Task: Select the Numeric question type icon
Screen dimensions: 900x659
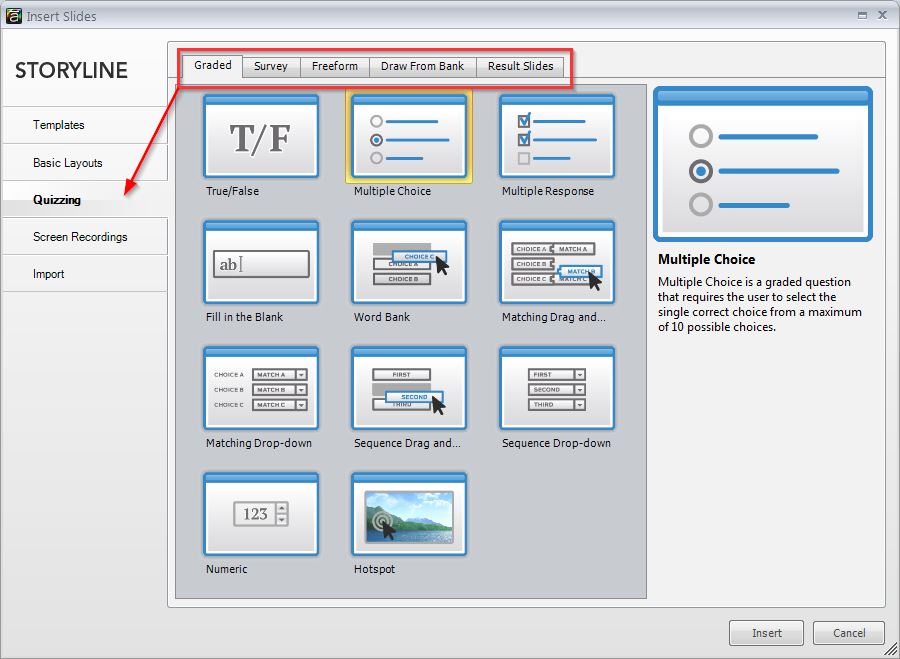Action: (261, 514)
